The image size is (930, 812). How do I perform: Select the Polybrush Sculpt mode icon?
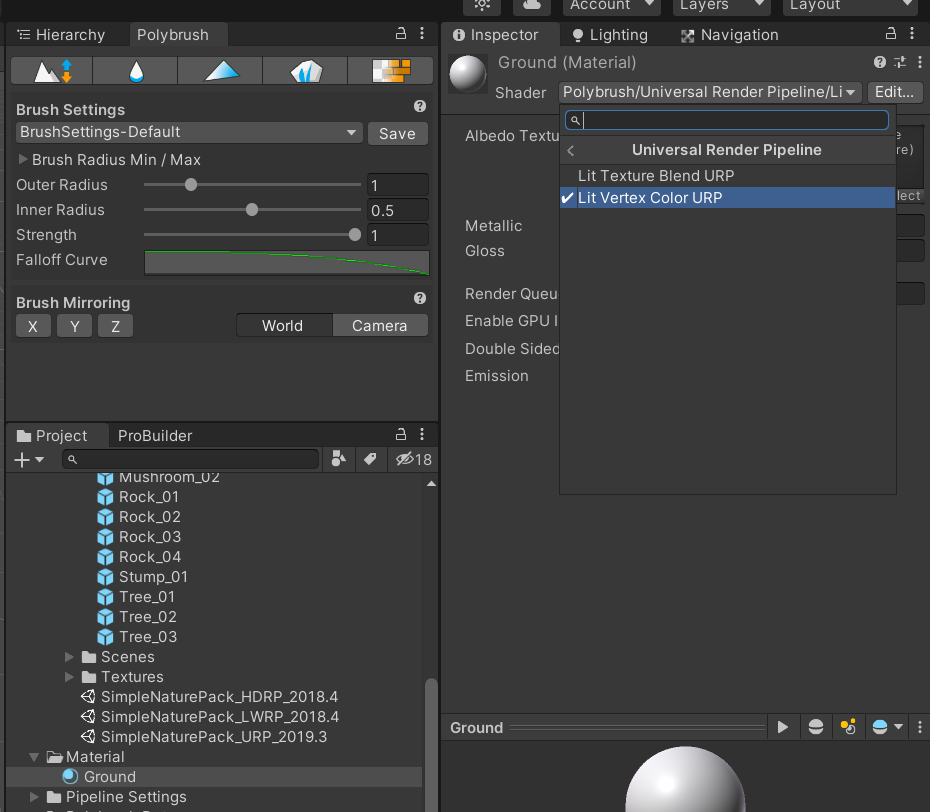(50, 70)
